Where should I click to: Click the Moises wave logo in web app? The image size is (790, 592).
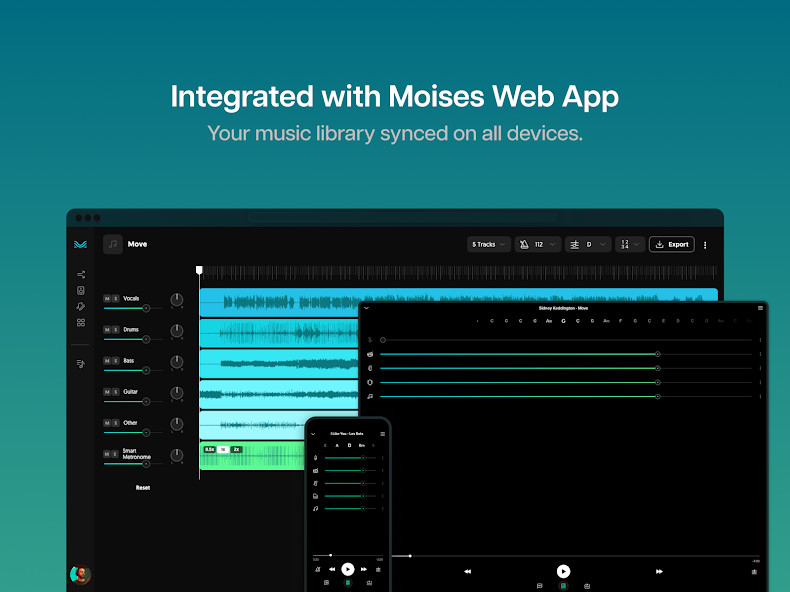(x=81, y=244)
